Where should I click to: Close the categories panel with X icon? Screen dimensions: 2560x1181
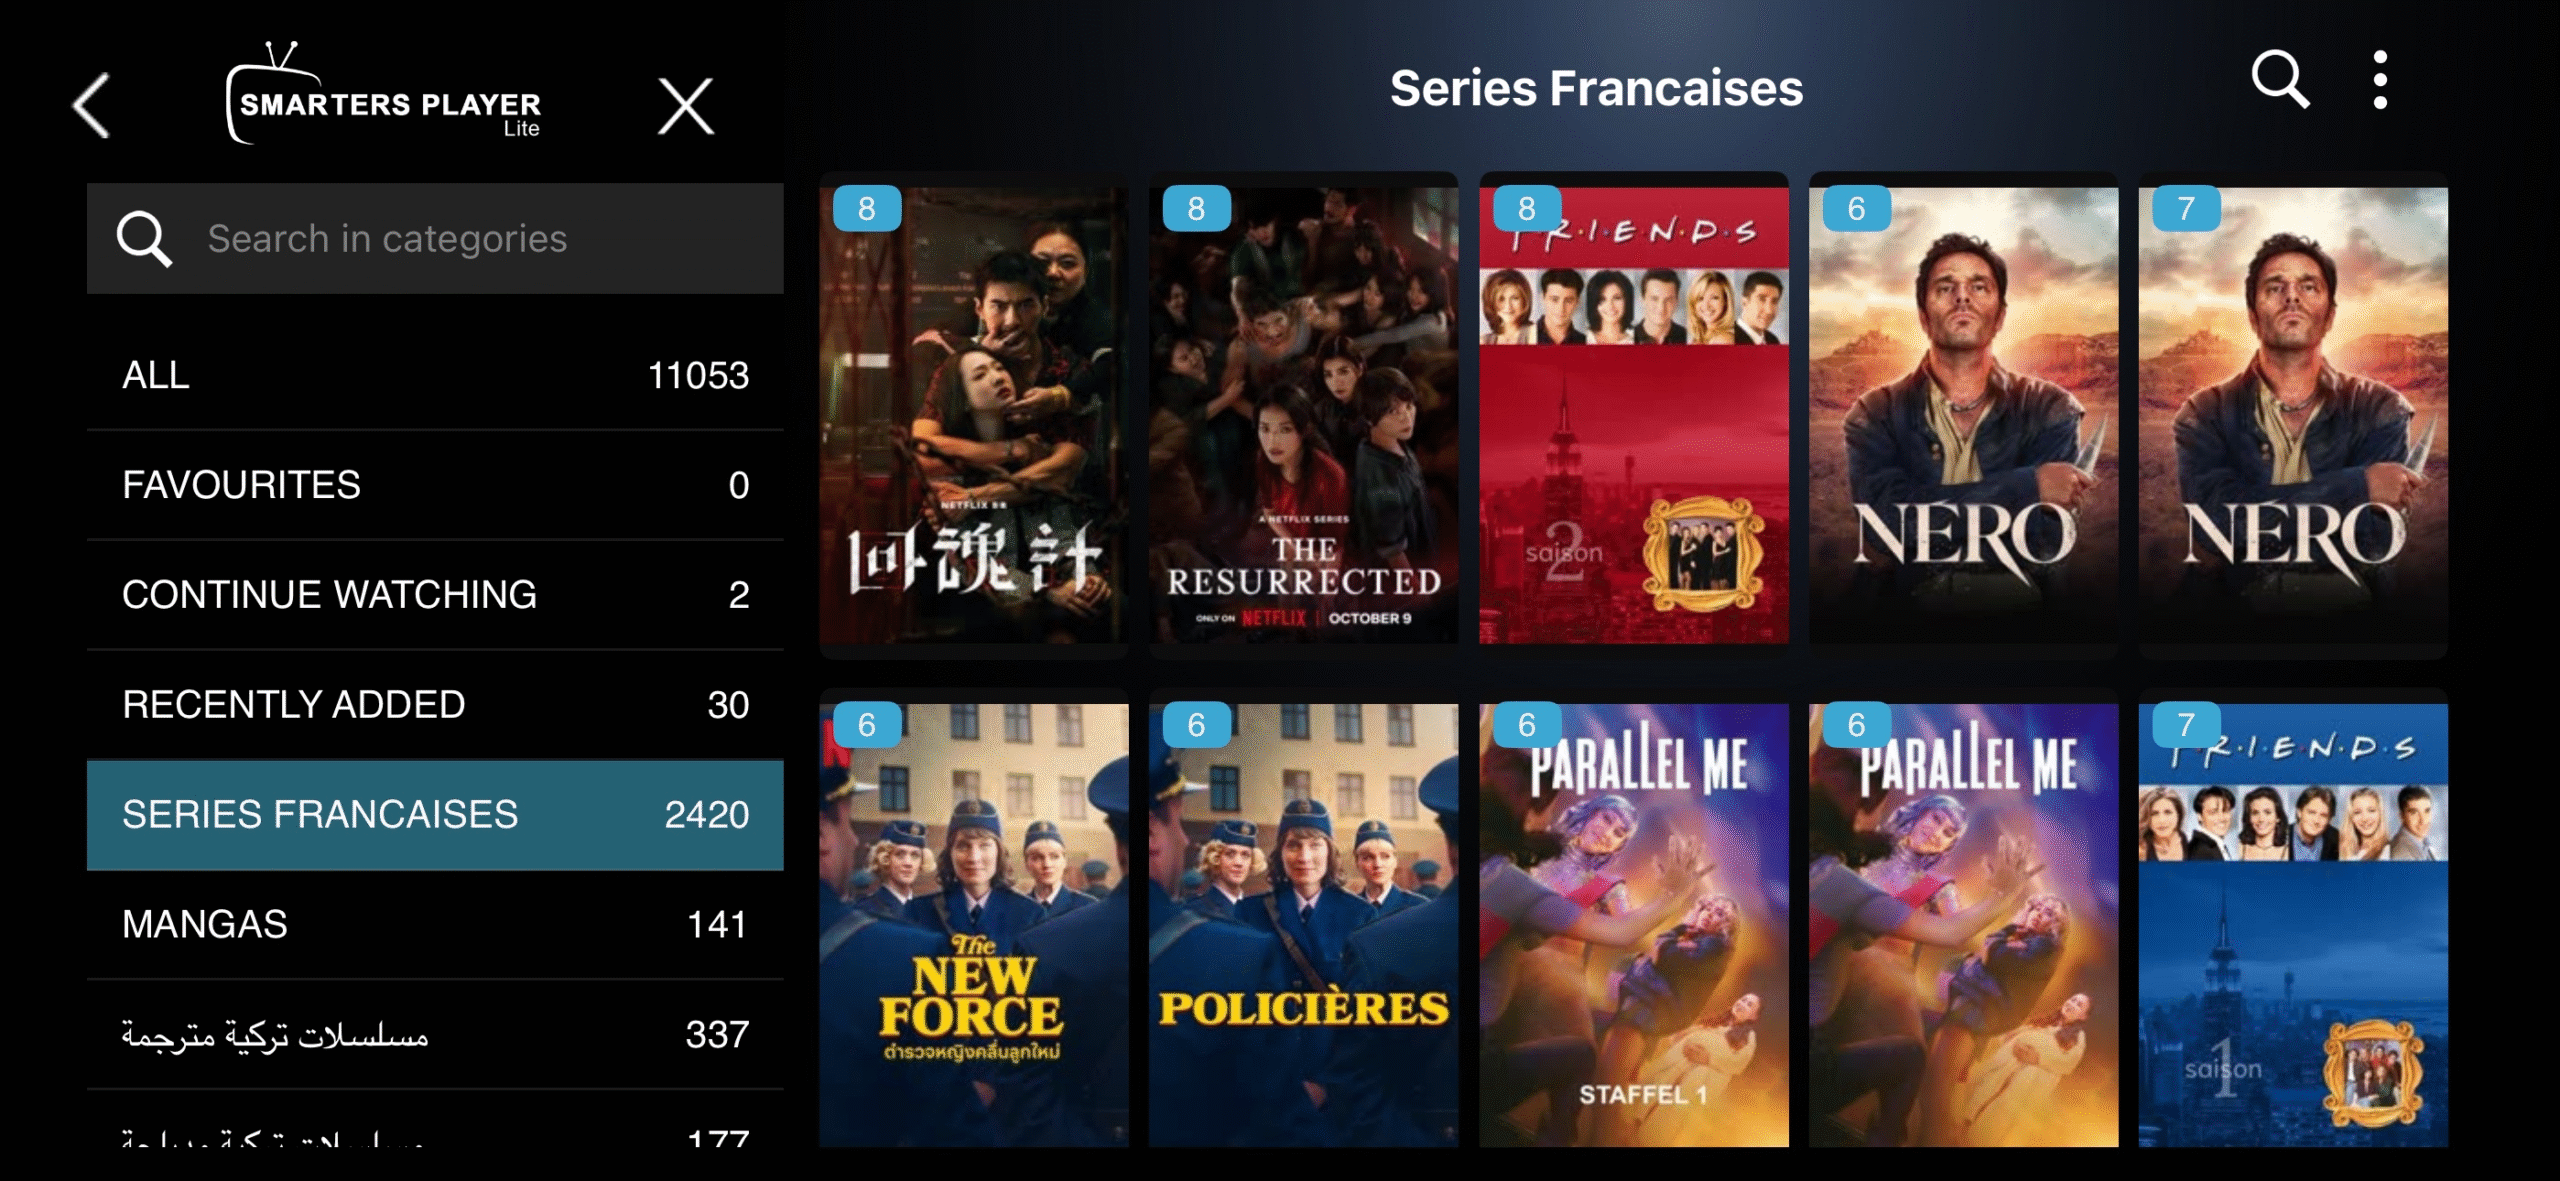(686, 105)
